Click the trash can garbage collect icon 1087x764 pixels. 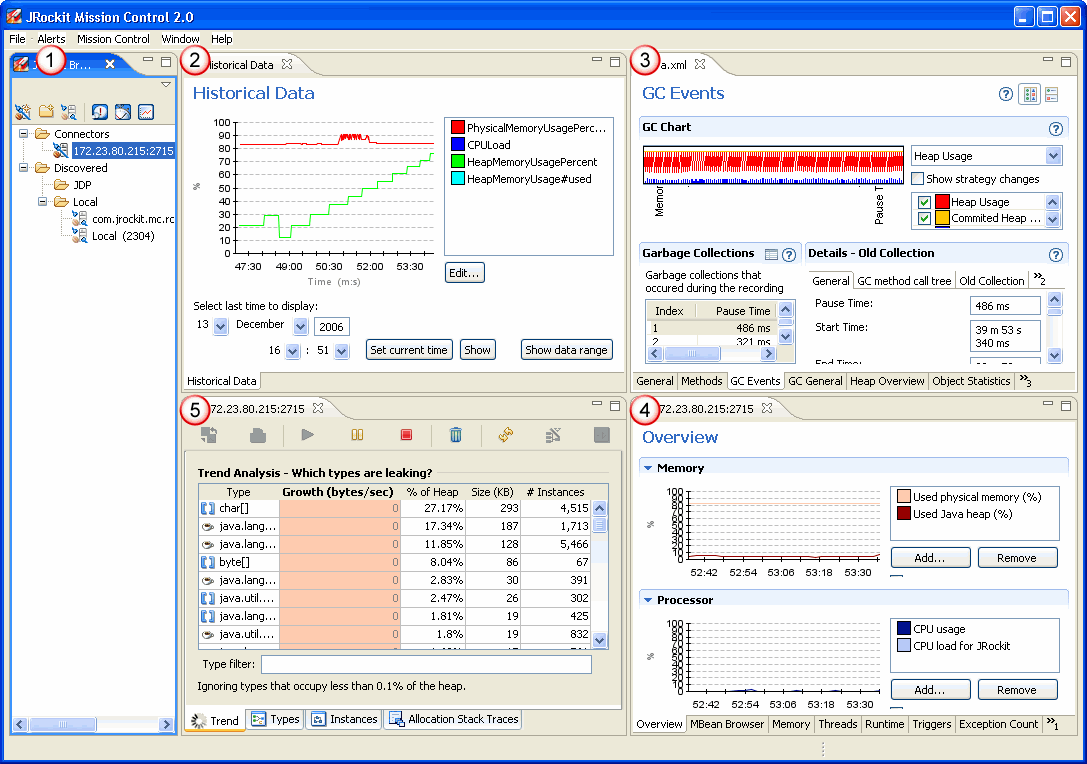pyautogui.click(x=455, y=435)
